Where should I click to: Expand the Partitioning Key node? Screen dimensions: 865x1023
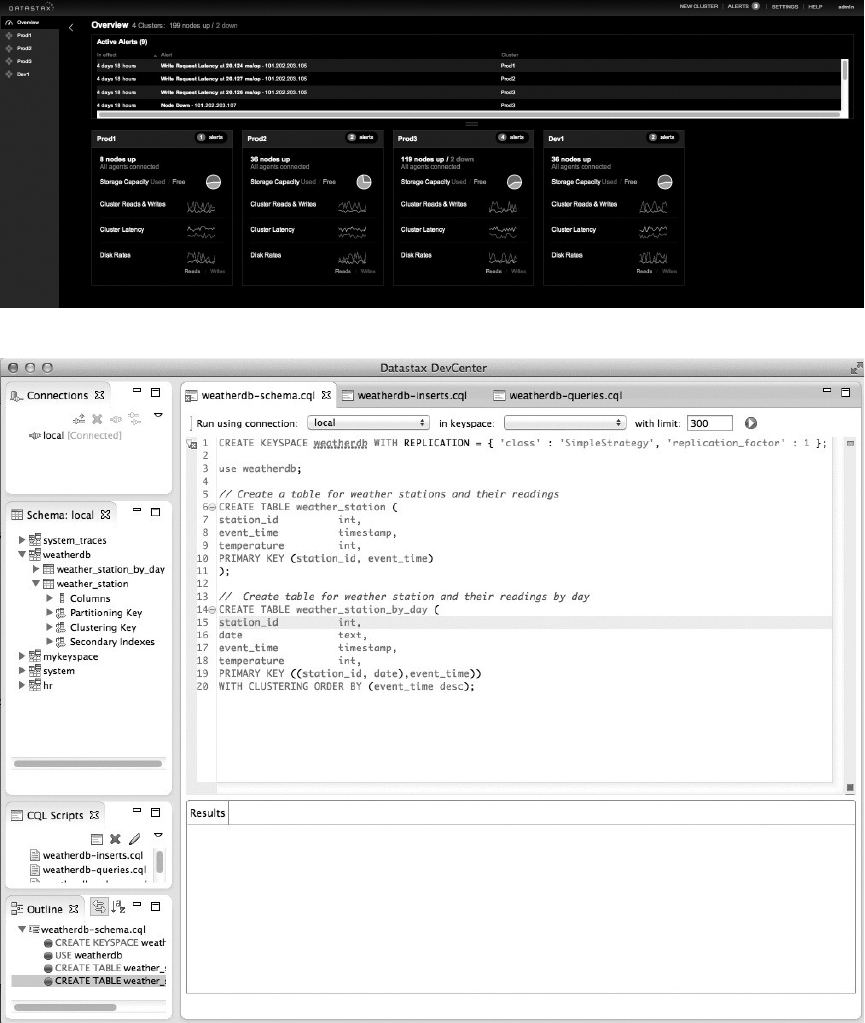pos(50,612)
